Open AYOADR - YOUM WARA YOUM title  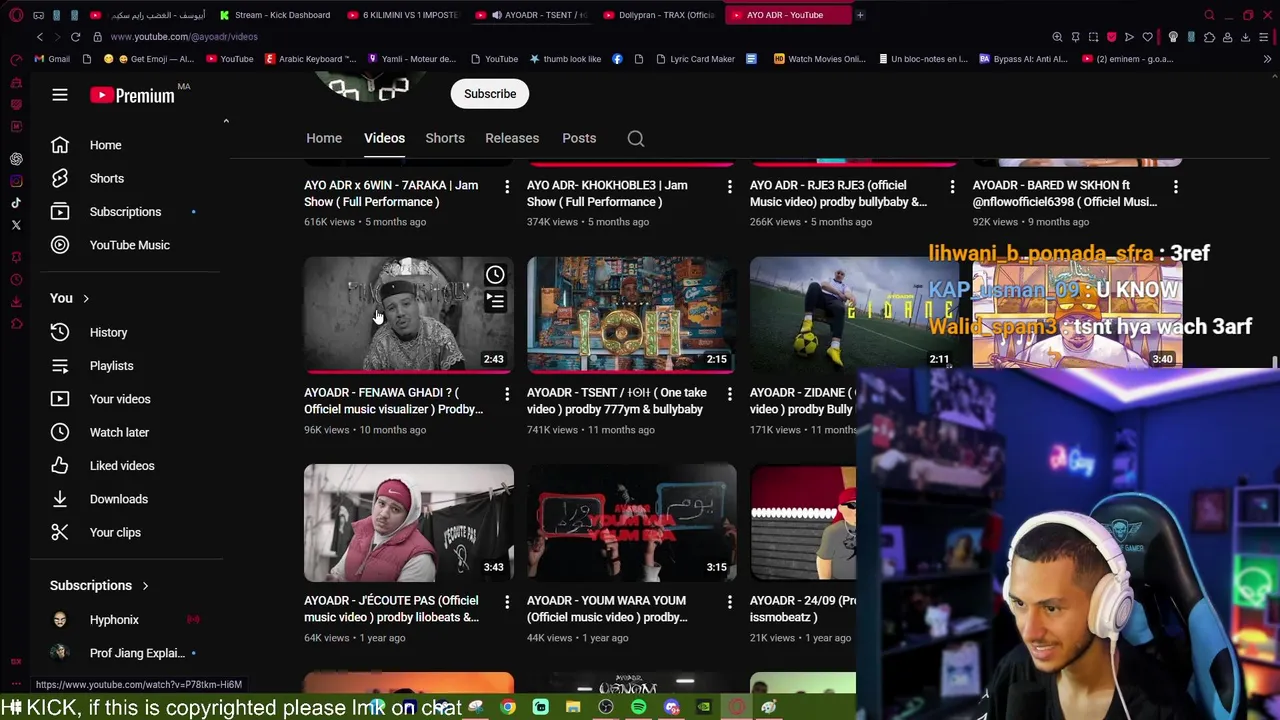pos(608,609)
